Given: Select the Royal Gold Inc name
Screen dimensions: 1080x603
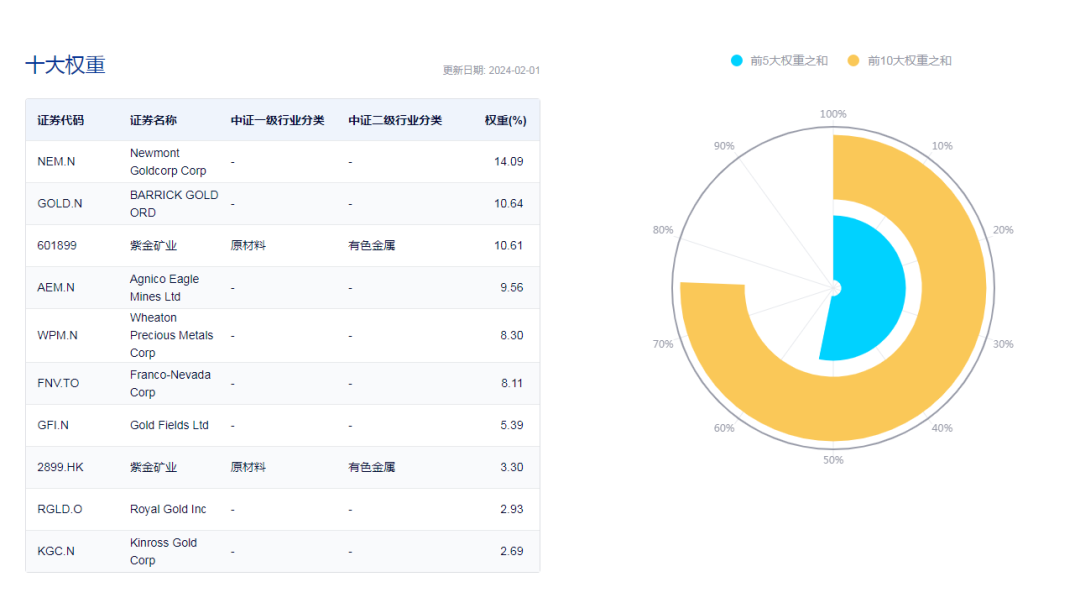Looking at the screenshot, I should tap(168, 509).
